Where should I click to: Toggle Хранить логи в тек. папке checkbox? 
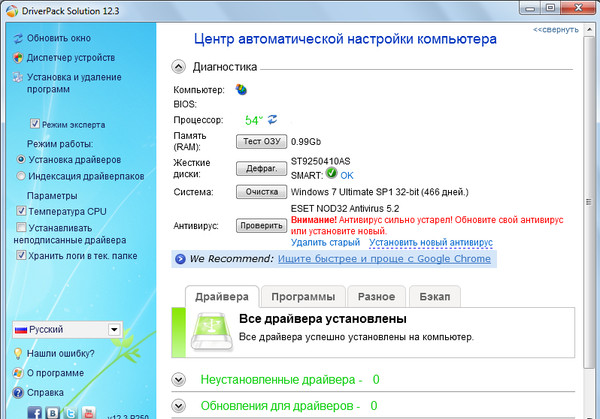(21, 255)
